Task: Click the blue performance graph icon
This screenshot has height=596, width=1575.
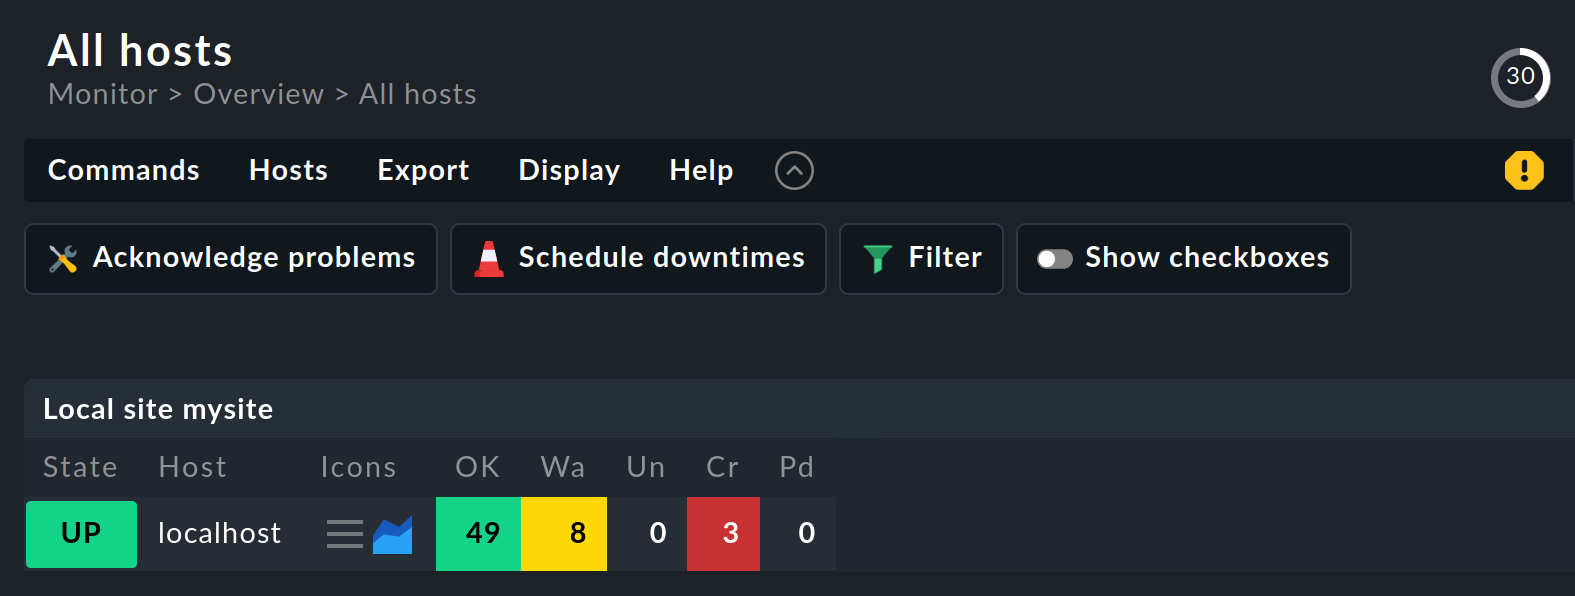Action: [392, 535]
